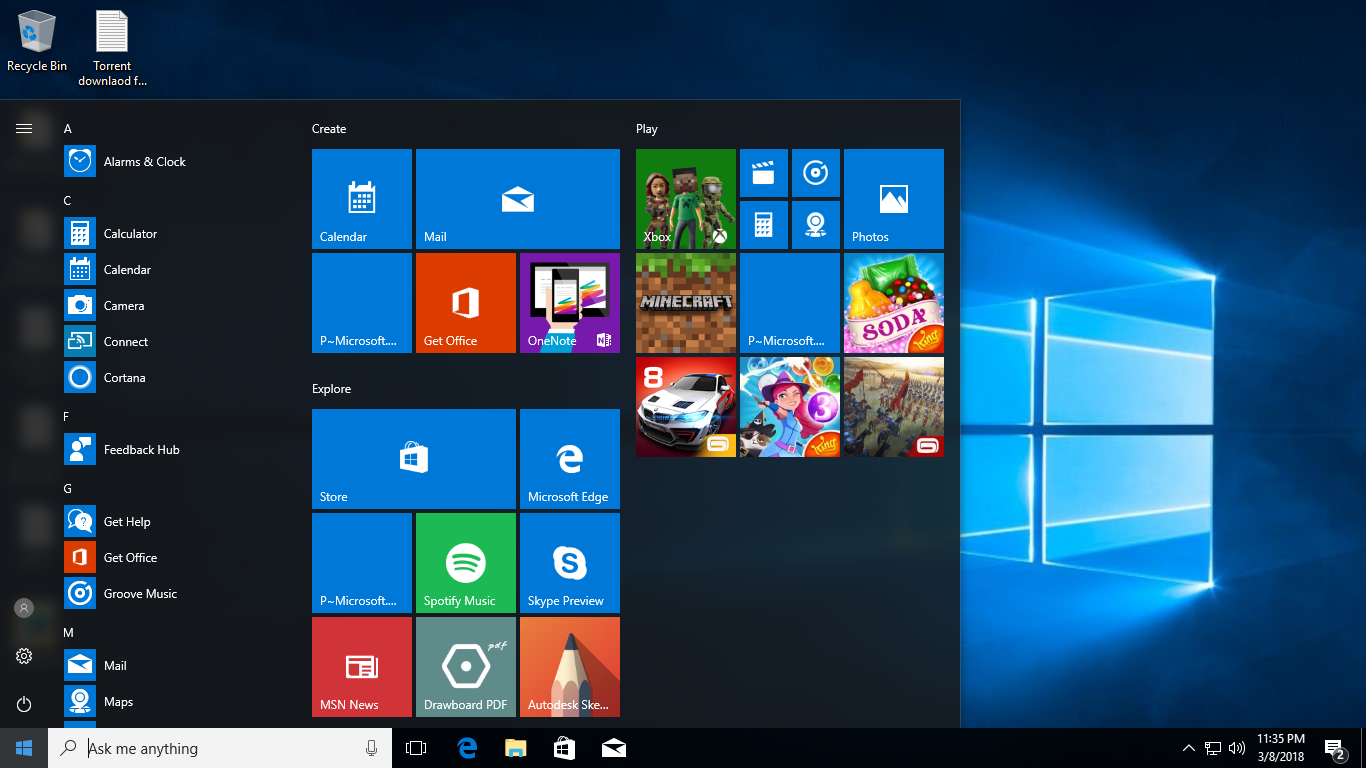1366x768 pixels.
Task: Click the Play group header
Action: coord(647,129)
